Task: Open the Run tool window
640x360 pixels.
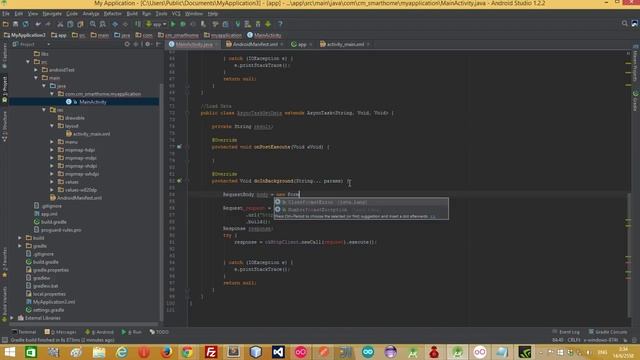Action: pyautogui.click(x=131, y=332)
